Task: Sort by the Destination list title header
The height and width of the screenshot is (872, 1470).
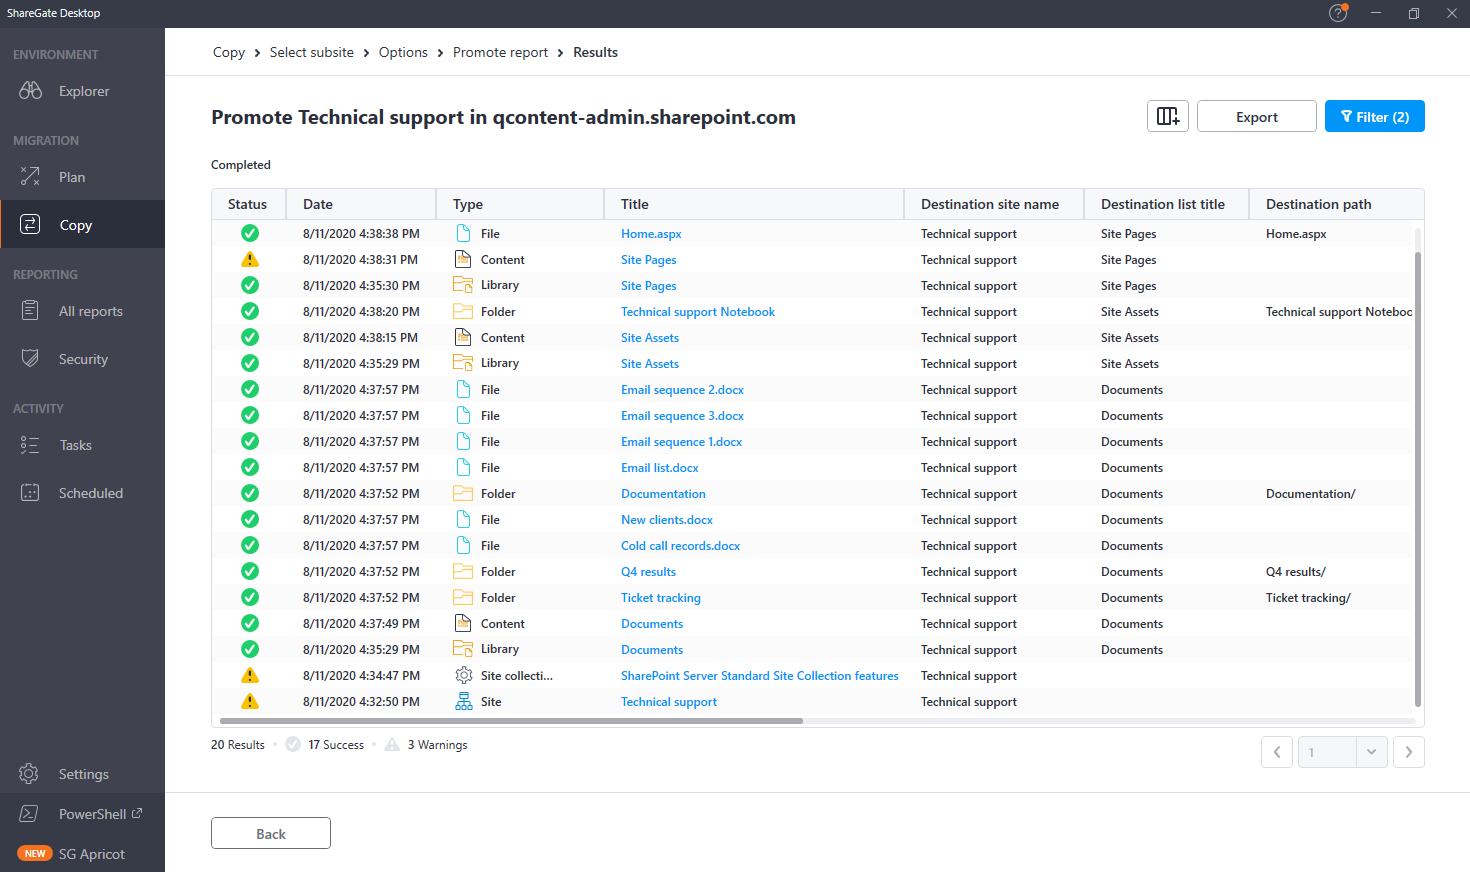Action: click(1167, 204)
